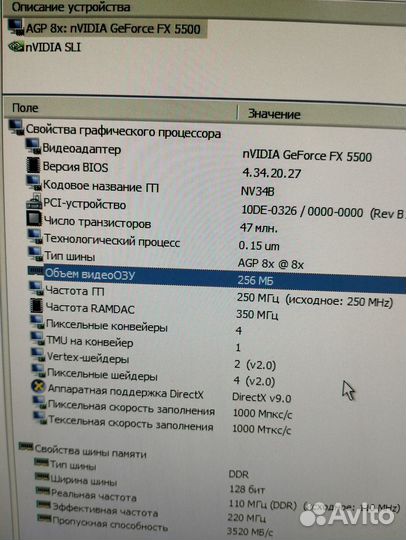Click the icon for 'Пропускная способность' row
Screen dimensions: 406x540
[45, 518]
